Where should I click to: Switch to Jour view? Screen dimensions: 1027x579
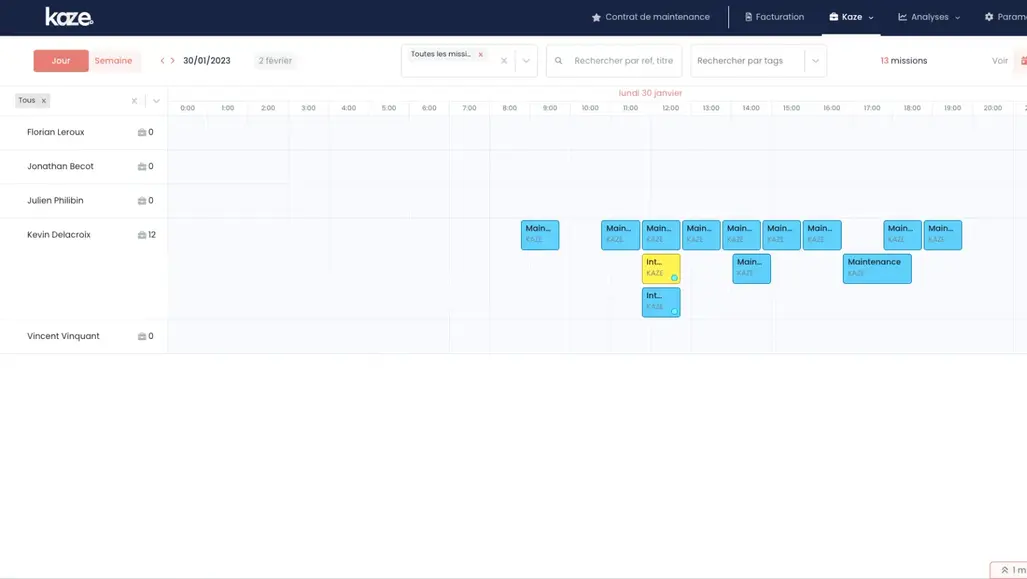point(61,60)
